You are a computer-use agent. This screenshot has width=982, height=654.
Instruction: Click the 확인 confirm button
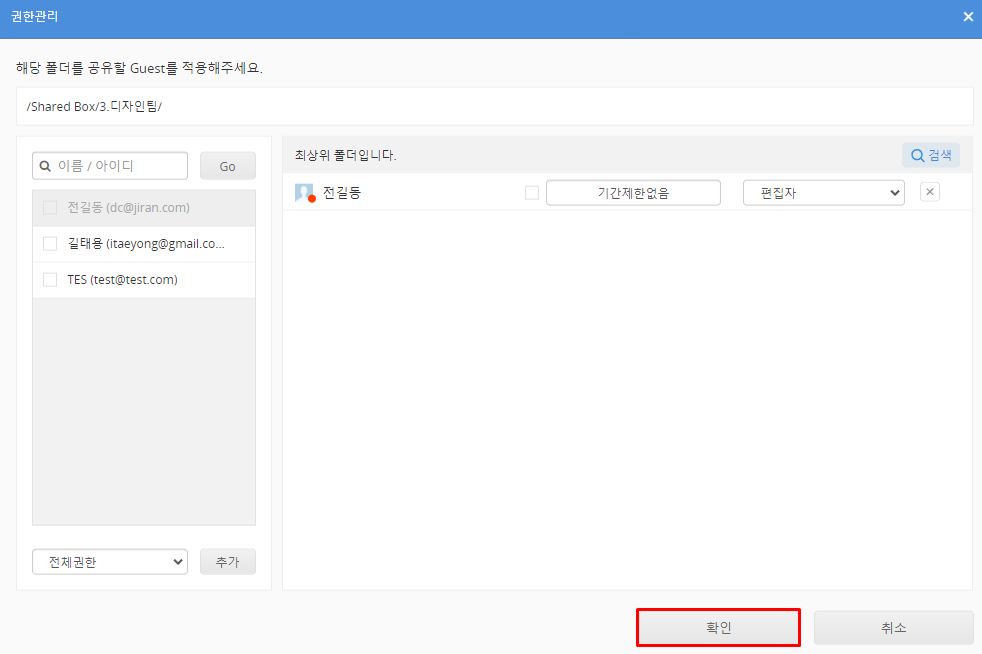click(x=718, y=628)
